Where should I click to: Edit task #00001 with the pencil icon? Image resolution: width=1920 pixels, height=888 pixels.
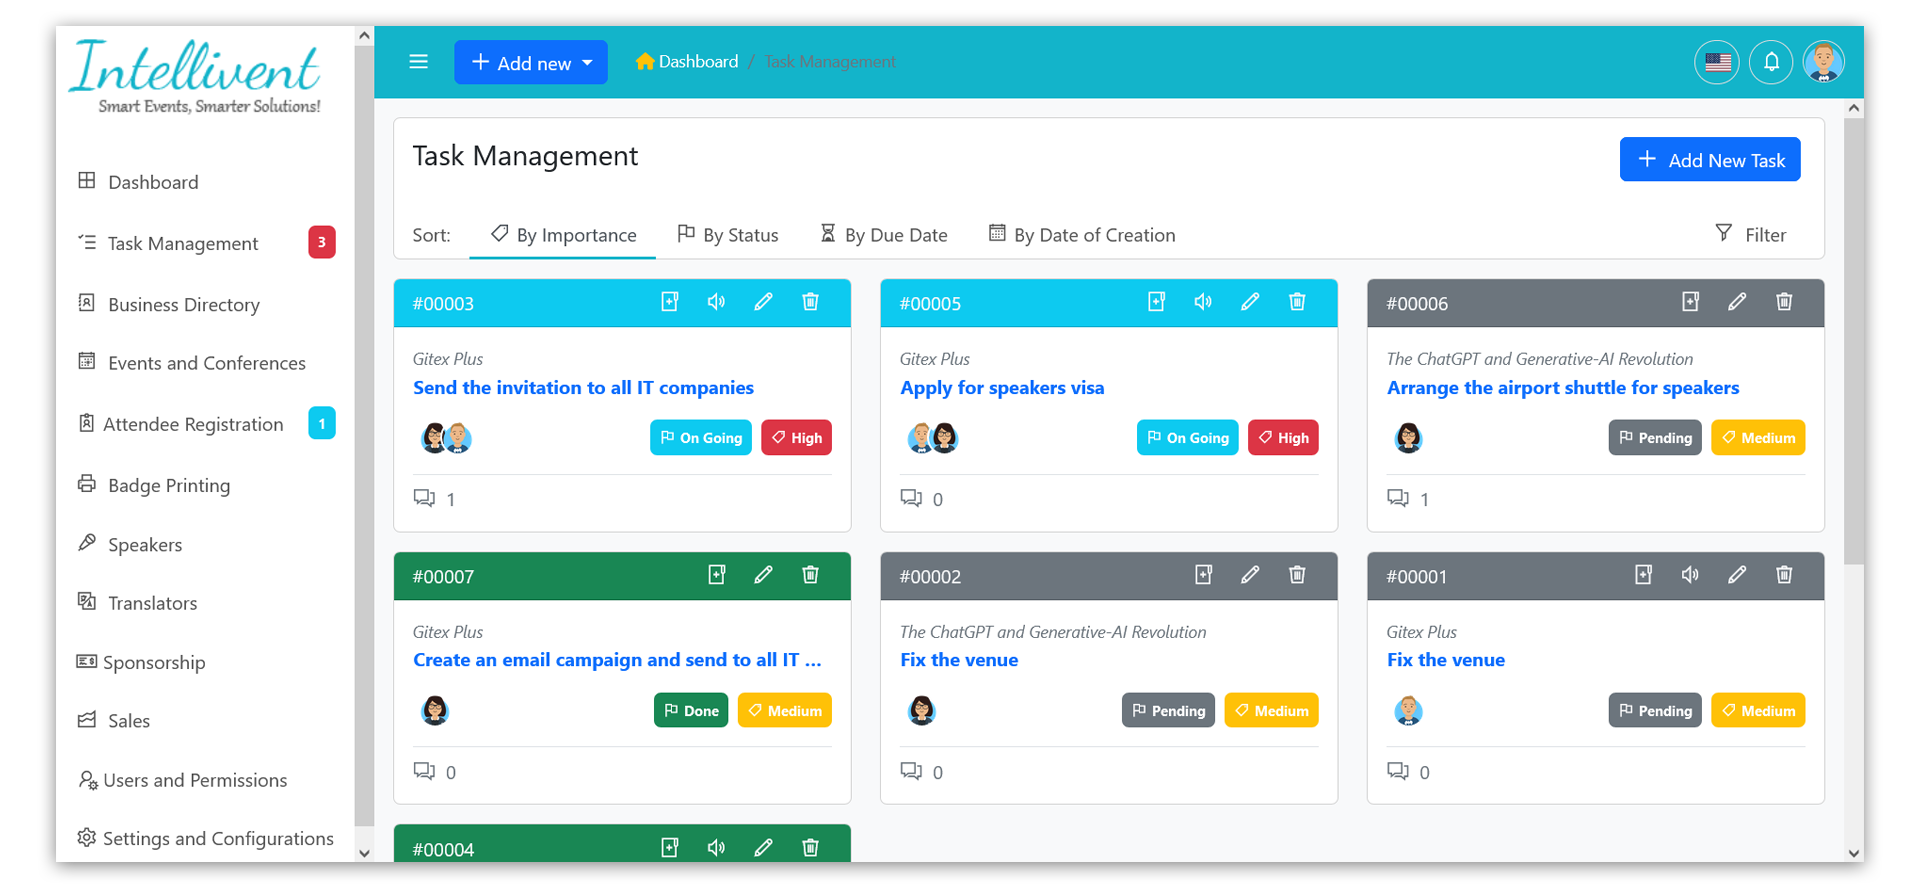click(x=1738, y=575)
